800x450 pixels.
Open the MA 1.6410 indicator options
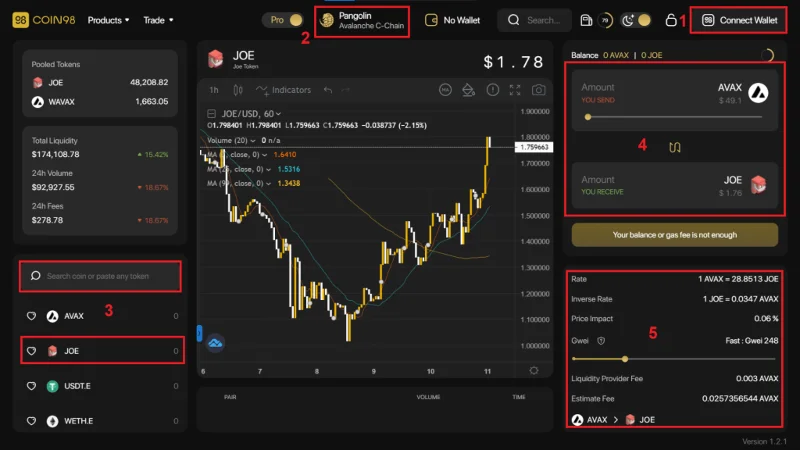click(x=265, y=155)
